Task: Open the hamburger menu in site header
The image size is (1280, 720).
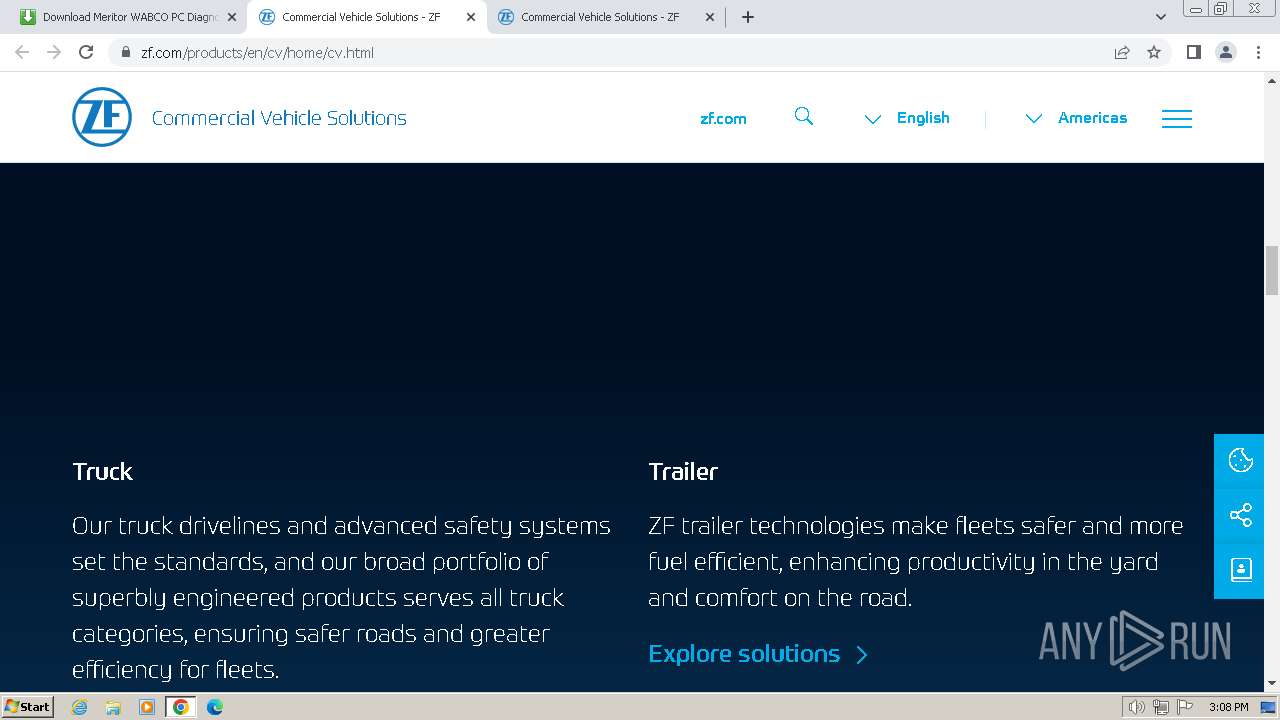Action: [1177, 118]
